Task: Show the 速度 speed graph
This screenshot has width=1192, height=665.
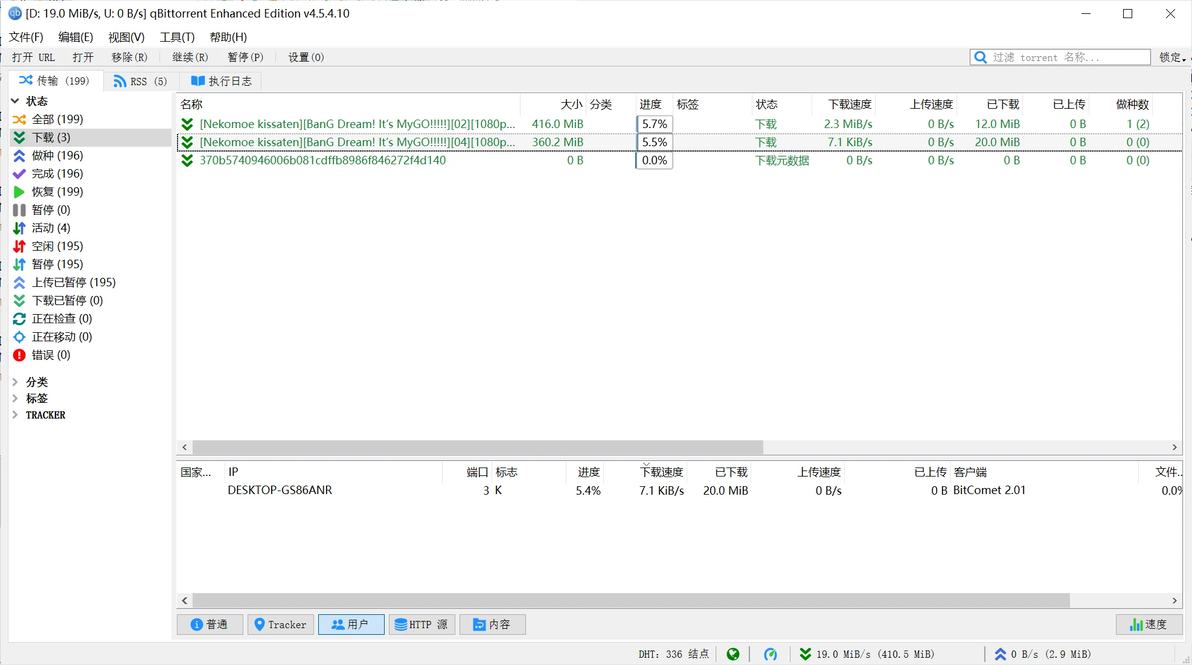Action: point(1149,625)
